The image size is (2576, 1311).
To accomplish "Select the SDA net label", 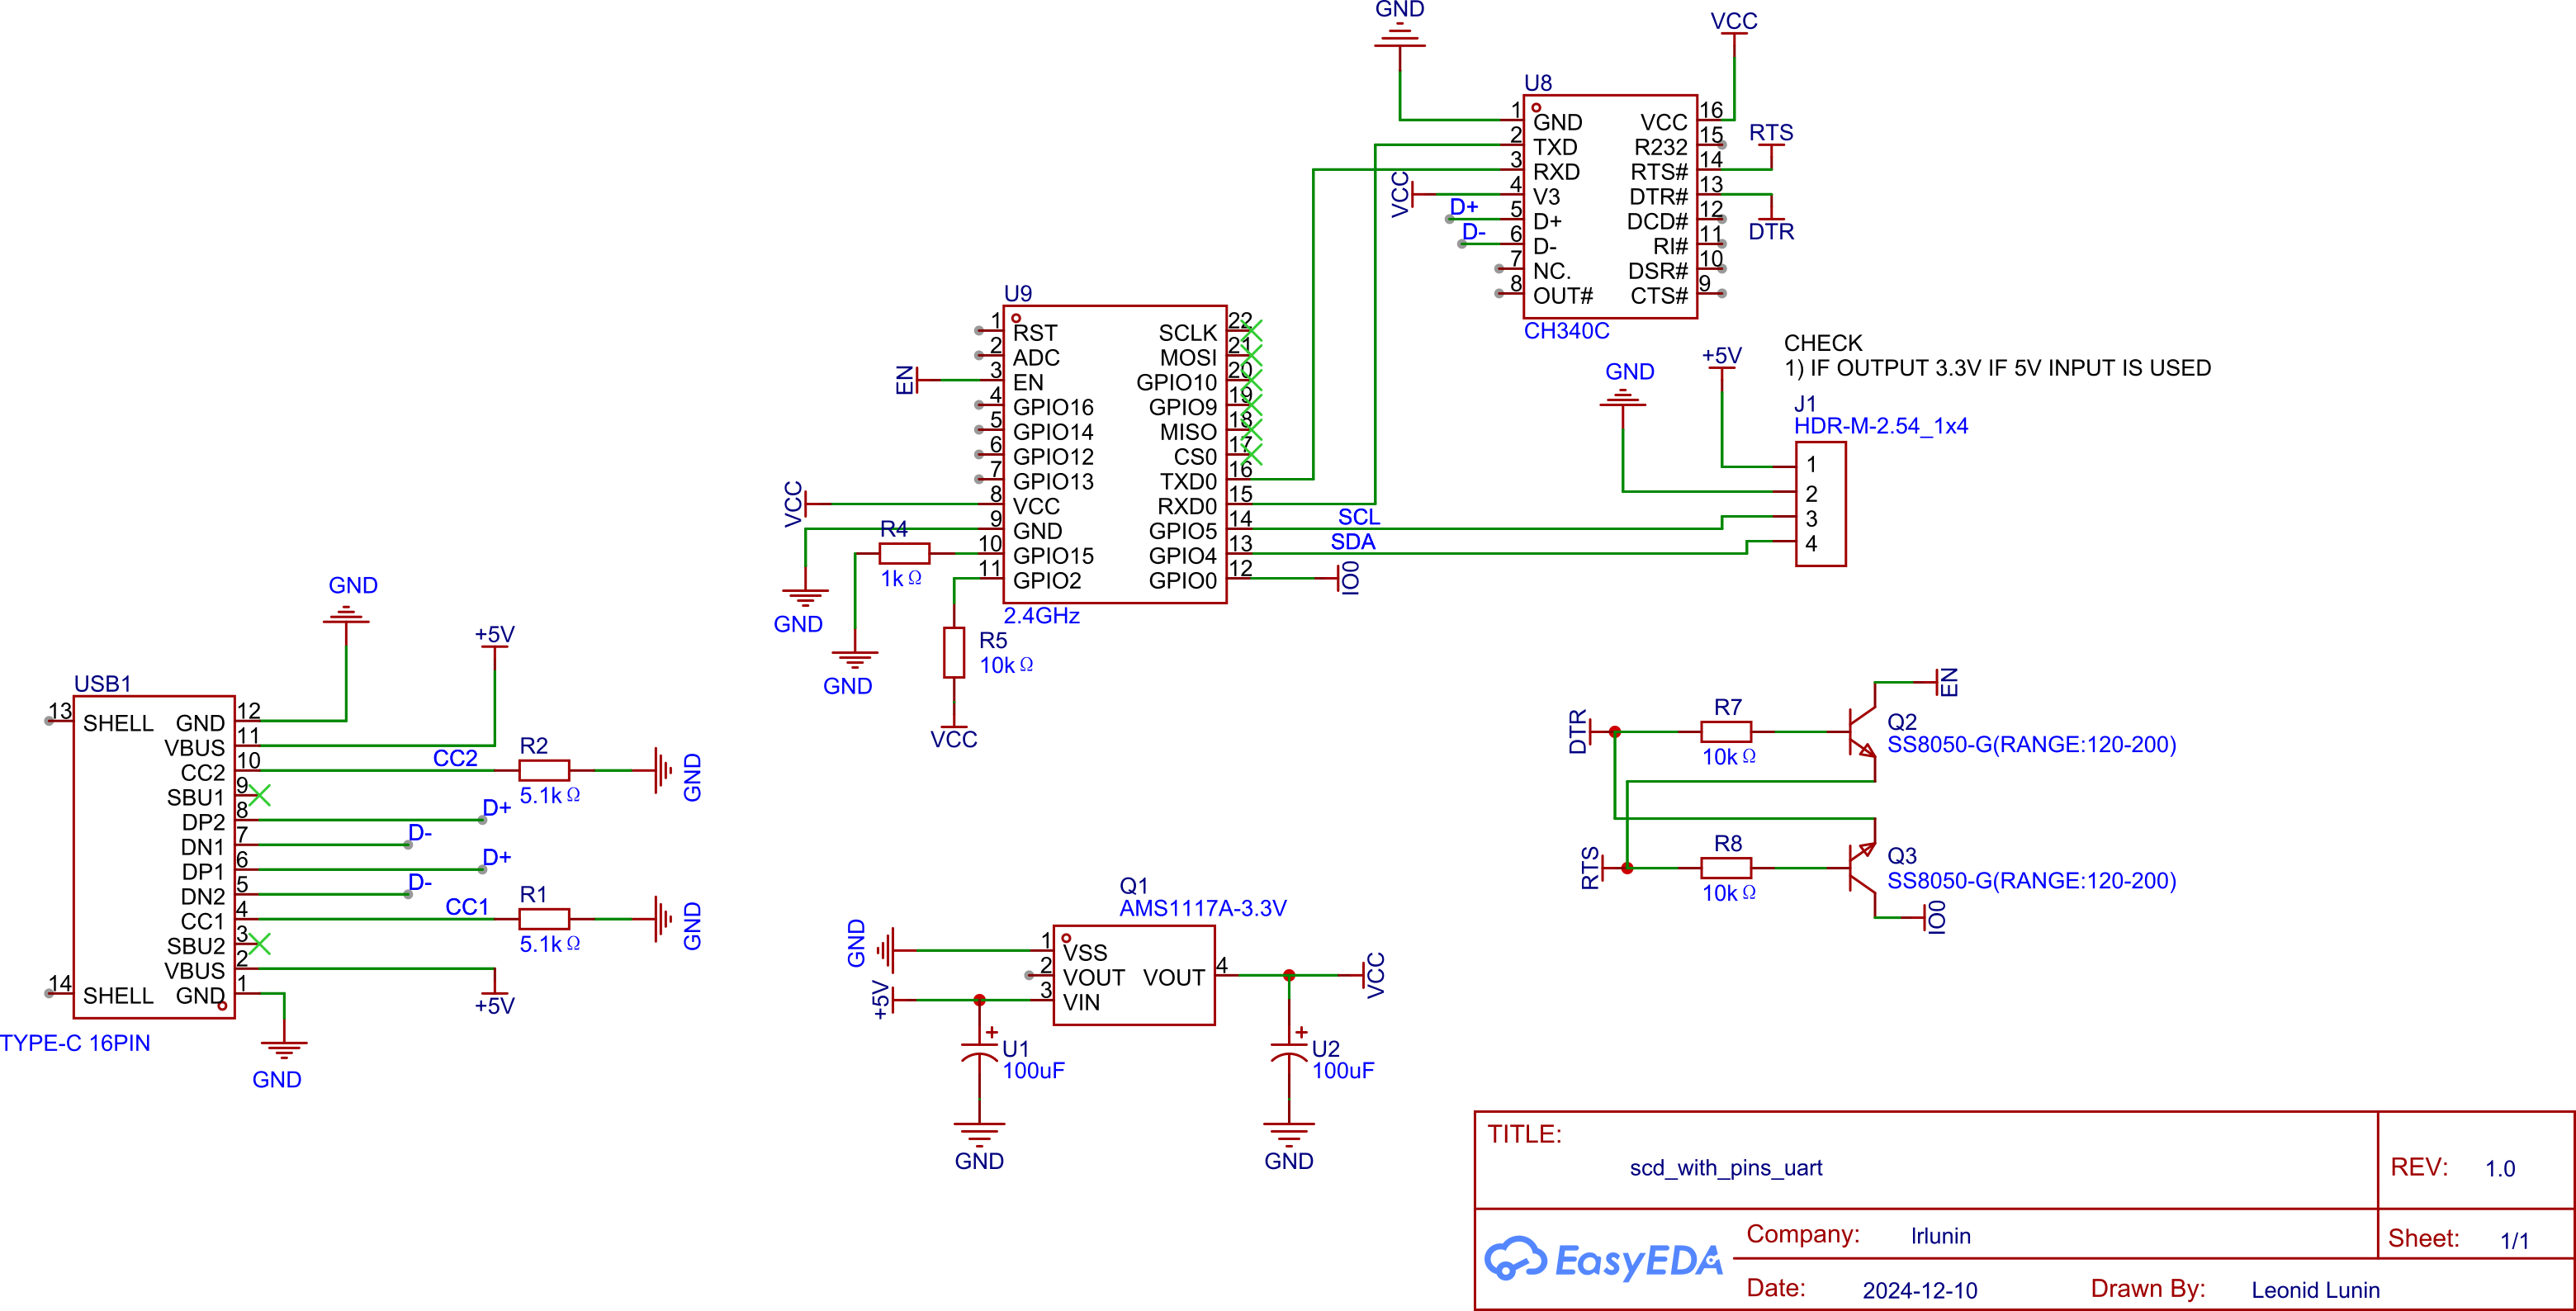I will coord(1352,542).
